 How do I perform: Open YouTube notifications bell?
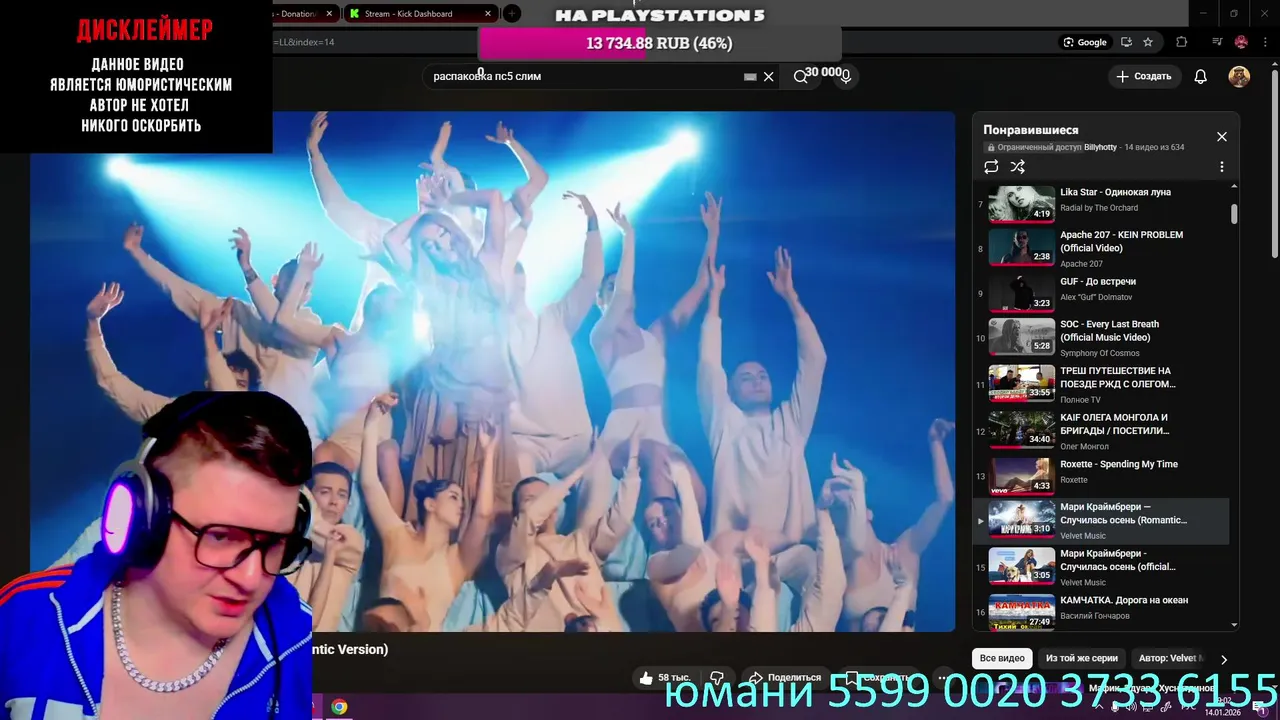tap(1201, 77)
